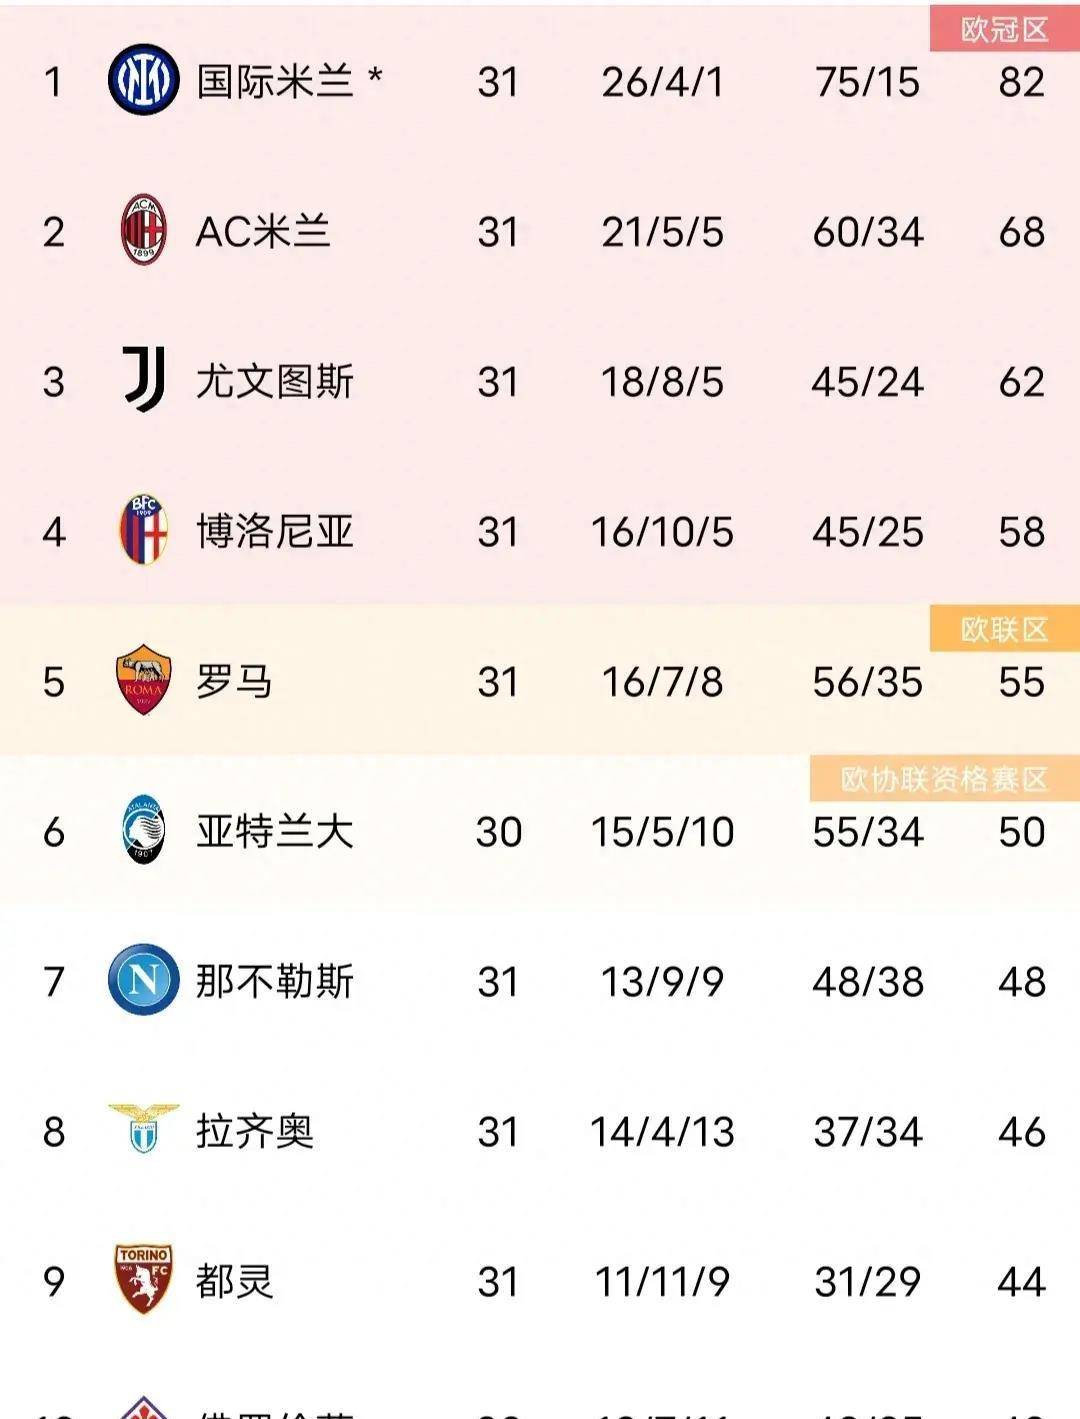Open the Atalanta club logo
Viewport: 1080px width, 1419px height.
point(143,830)
